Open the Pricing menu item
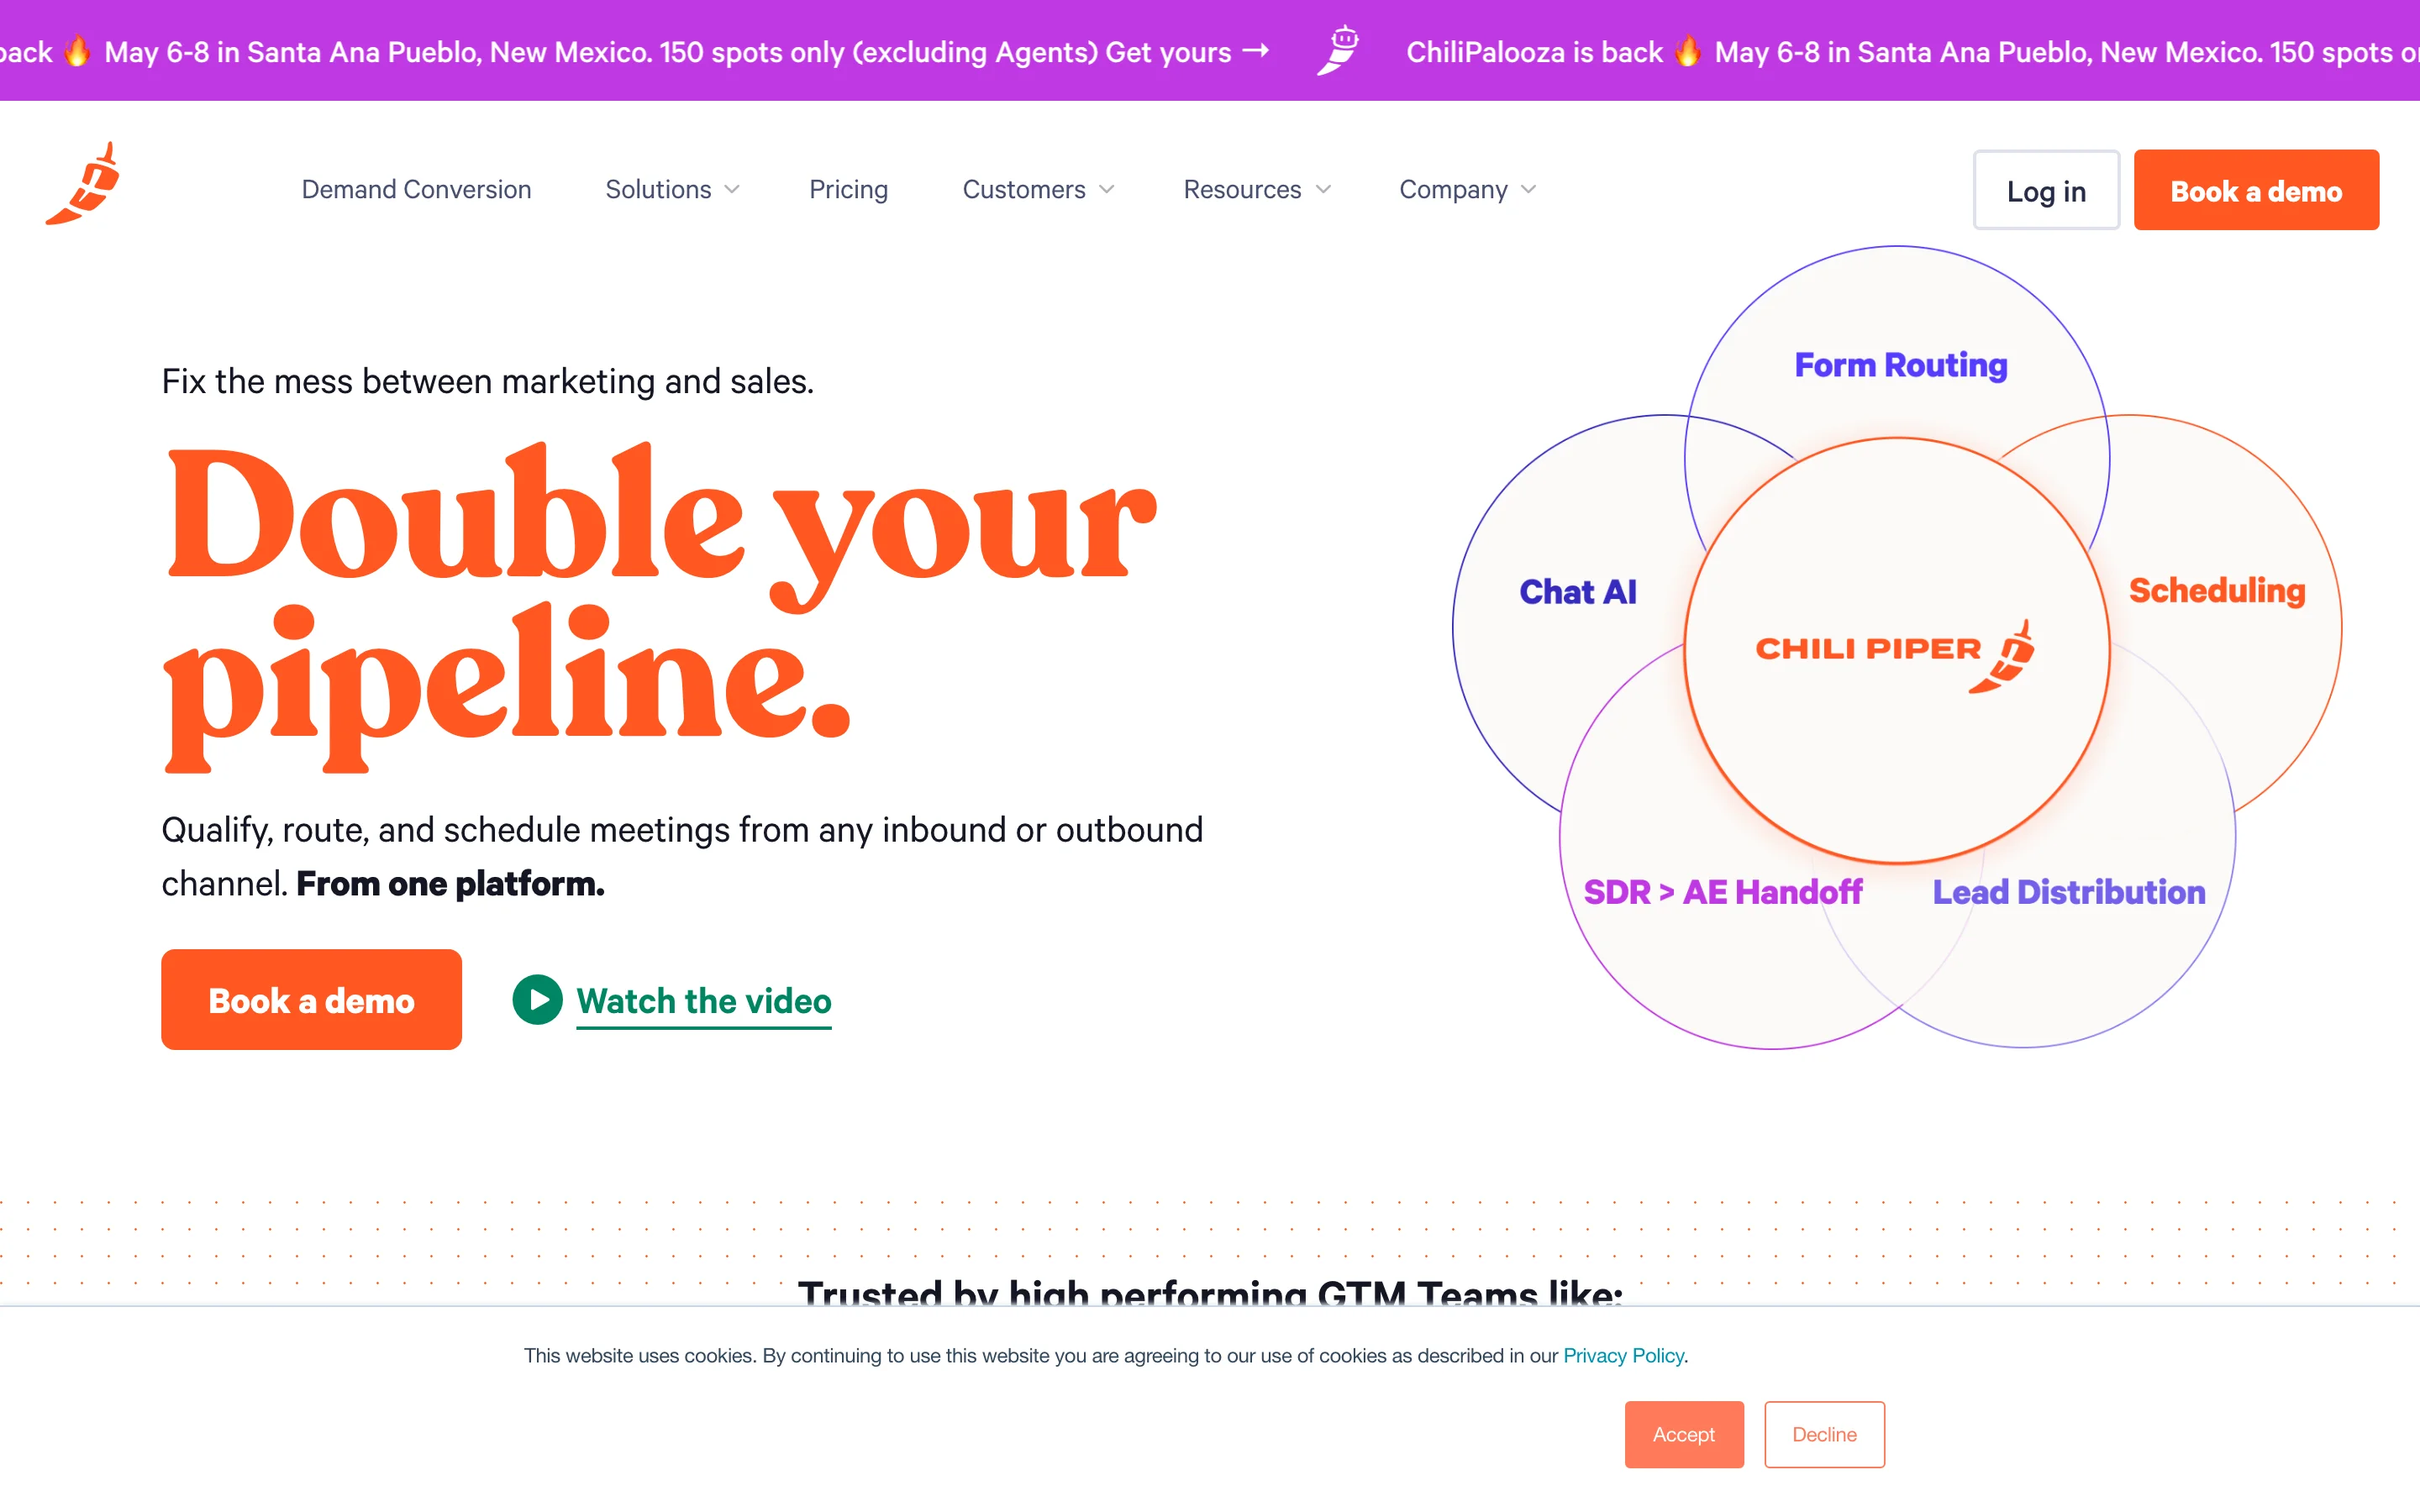The height and width of the screenshot is (1512, 2420). point(848,190)
